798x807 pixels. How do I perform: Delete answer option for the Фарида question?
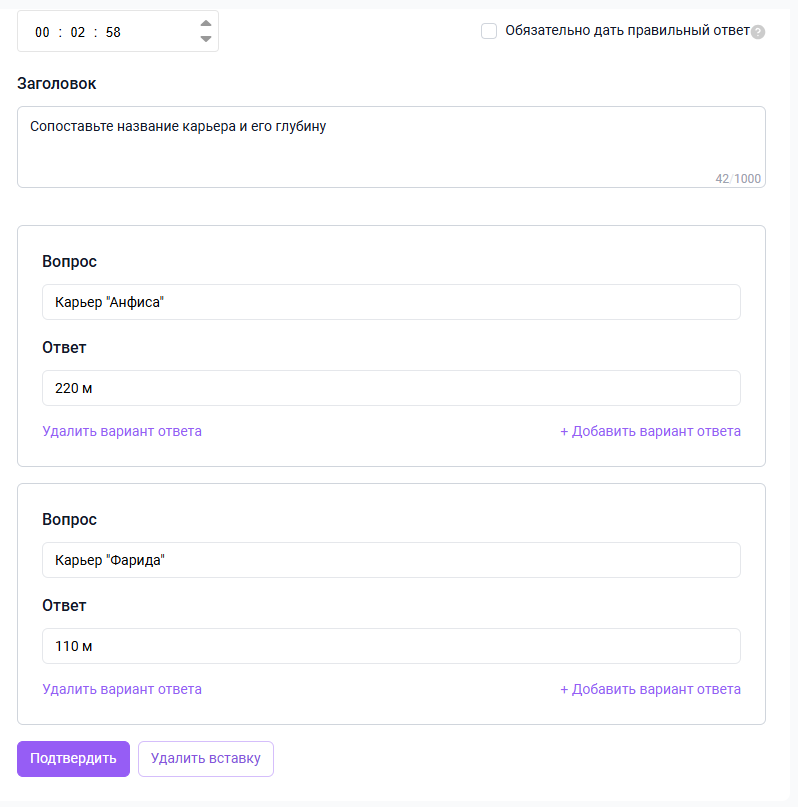coord(122,690)
